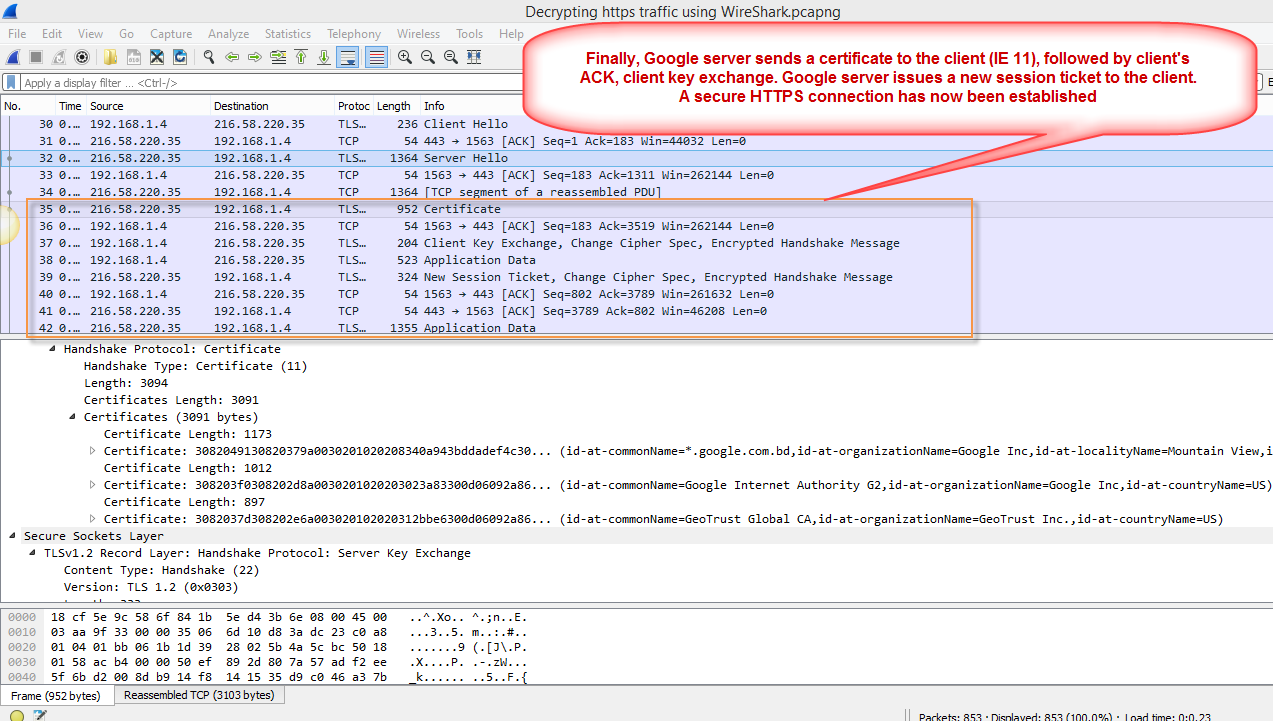Viewport: 1273px width, 721px height.
Task: Go forward in packet history arrow
Action: (x=255, y=57)
